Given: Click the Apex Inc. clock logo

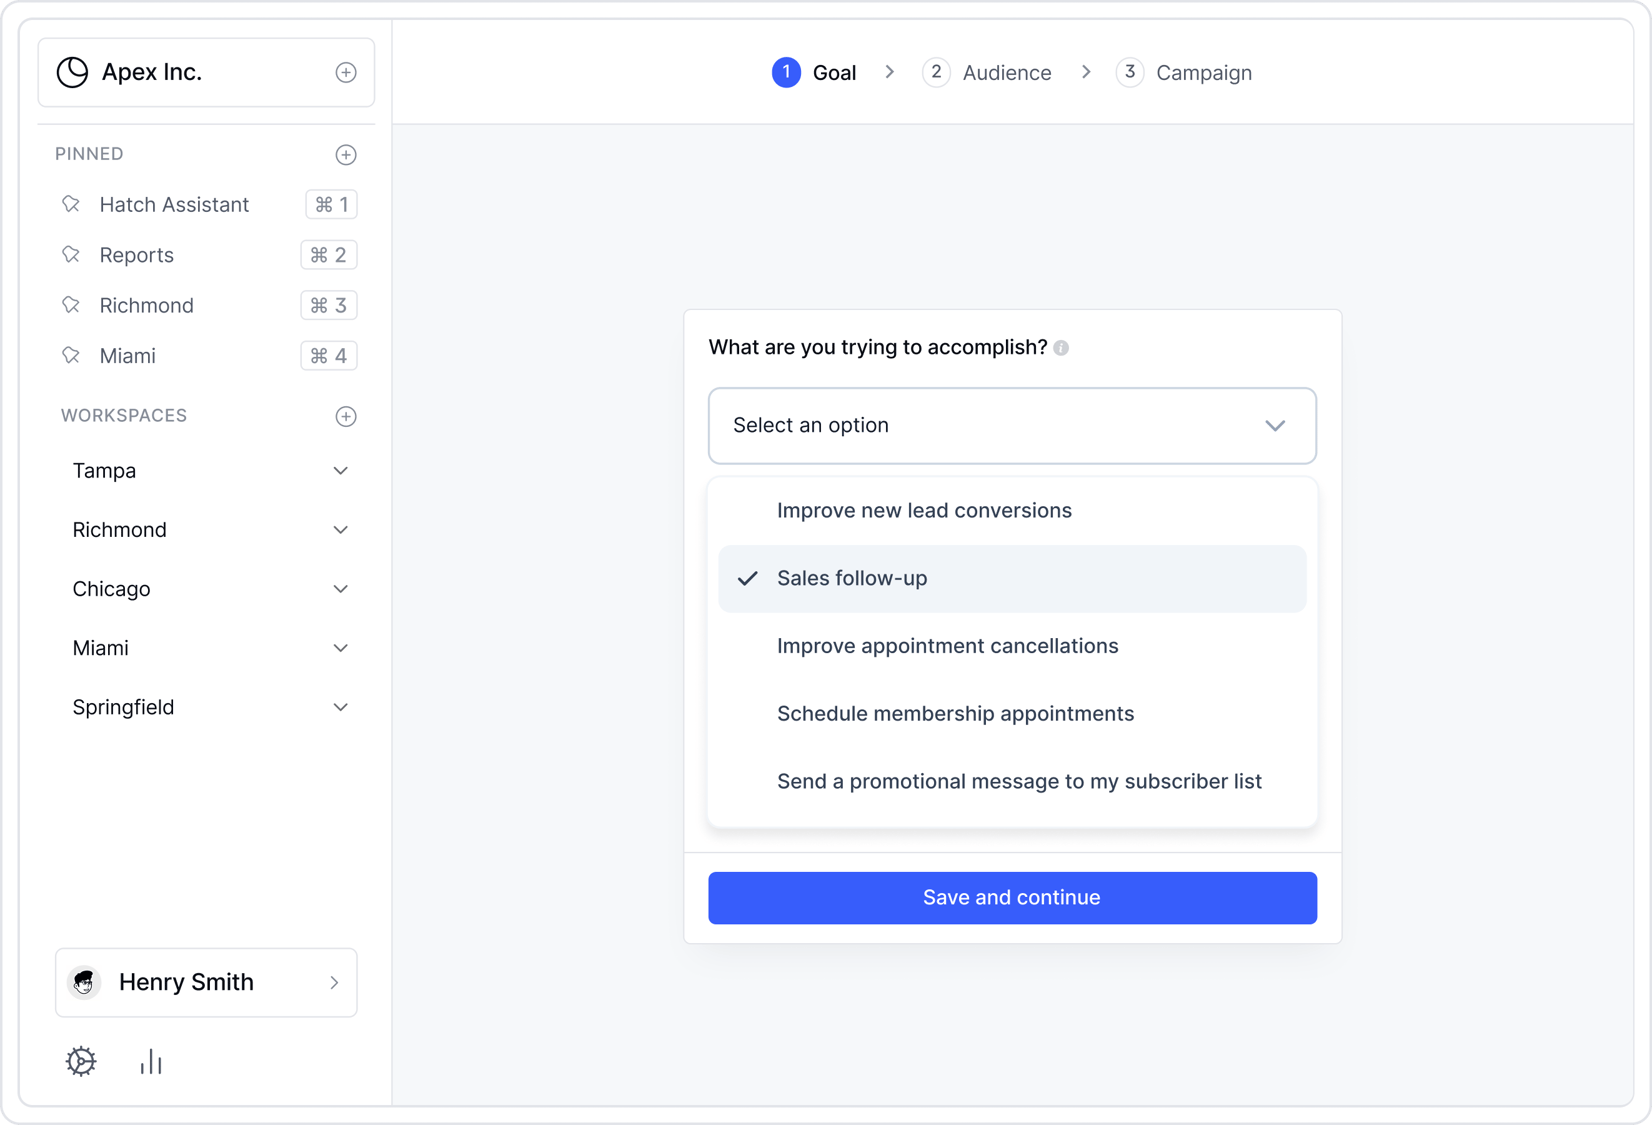Looking at the screenshot, I should click(x=71, y=71).
